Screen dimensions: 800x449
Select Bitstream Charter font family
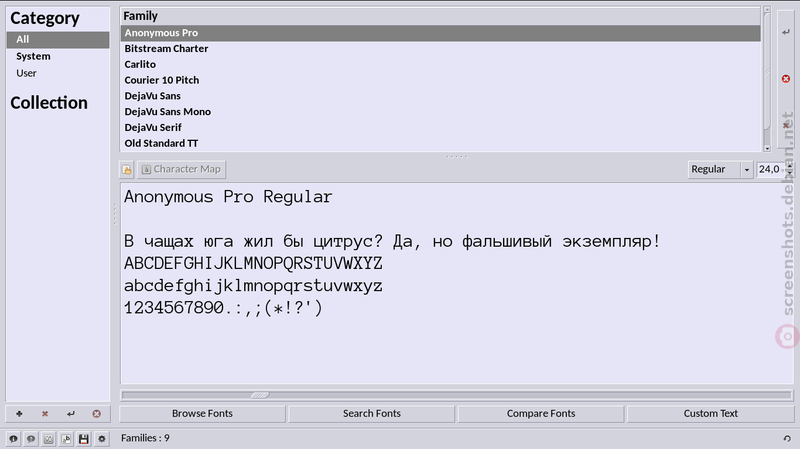click(x=440, y=48)
